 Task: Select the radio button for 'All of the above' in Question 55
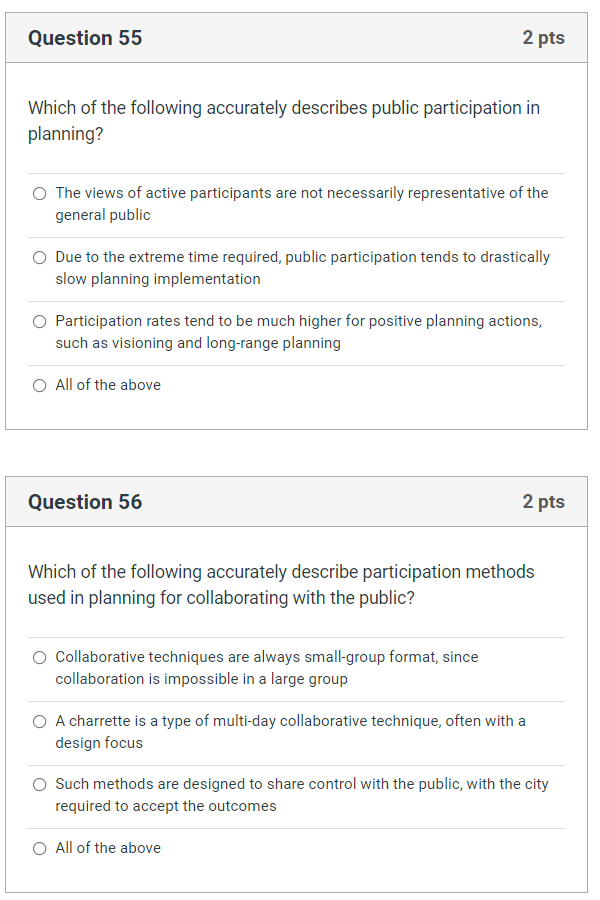pos(39,385)
